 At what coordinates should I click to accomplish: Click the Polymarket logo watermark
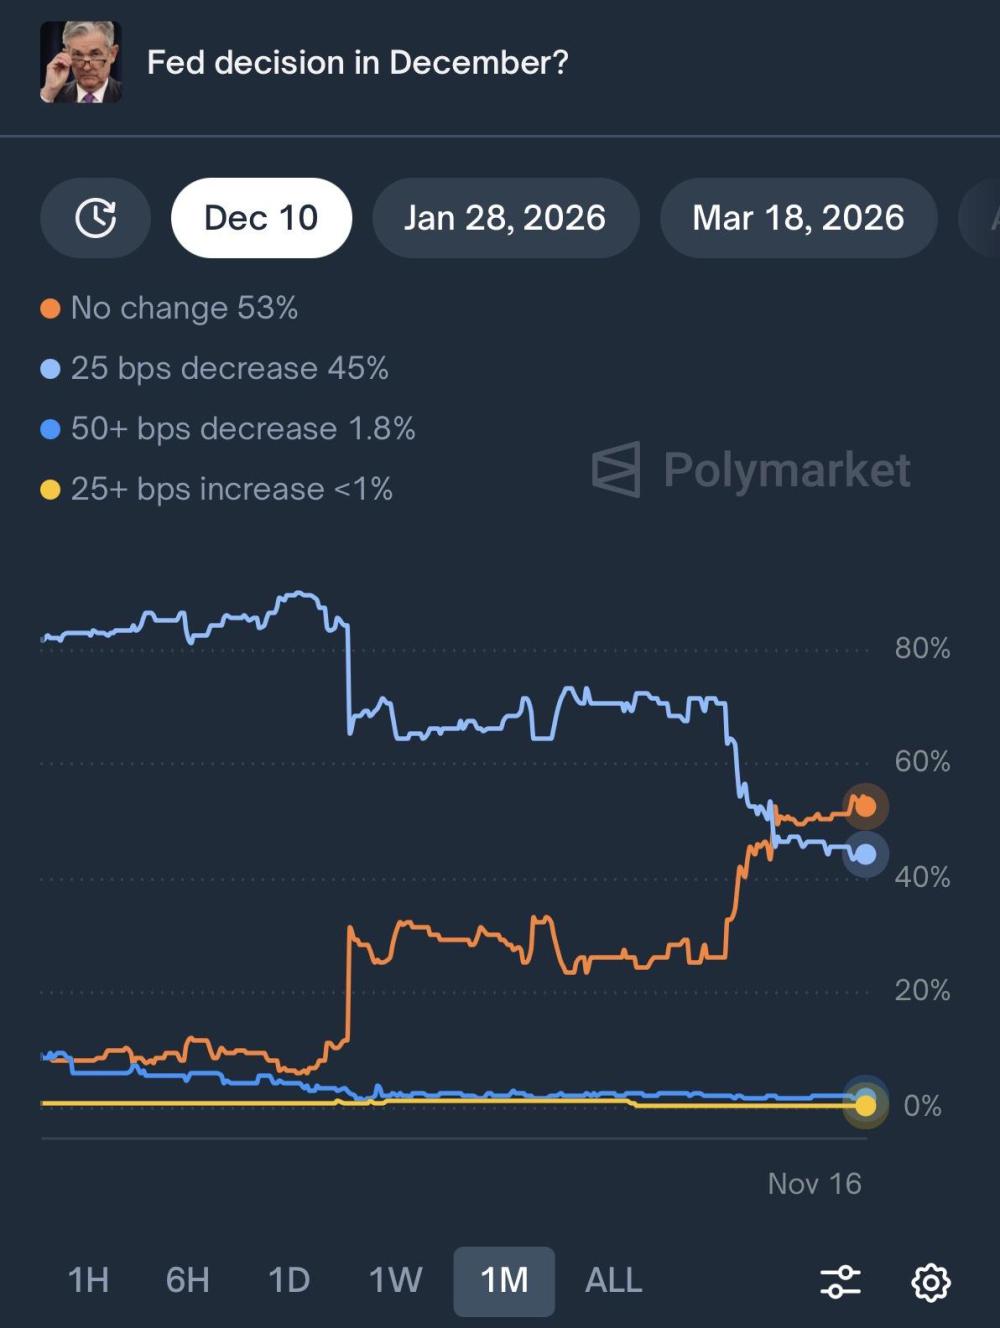coord(752,469)
